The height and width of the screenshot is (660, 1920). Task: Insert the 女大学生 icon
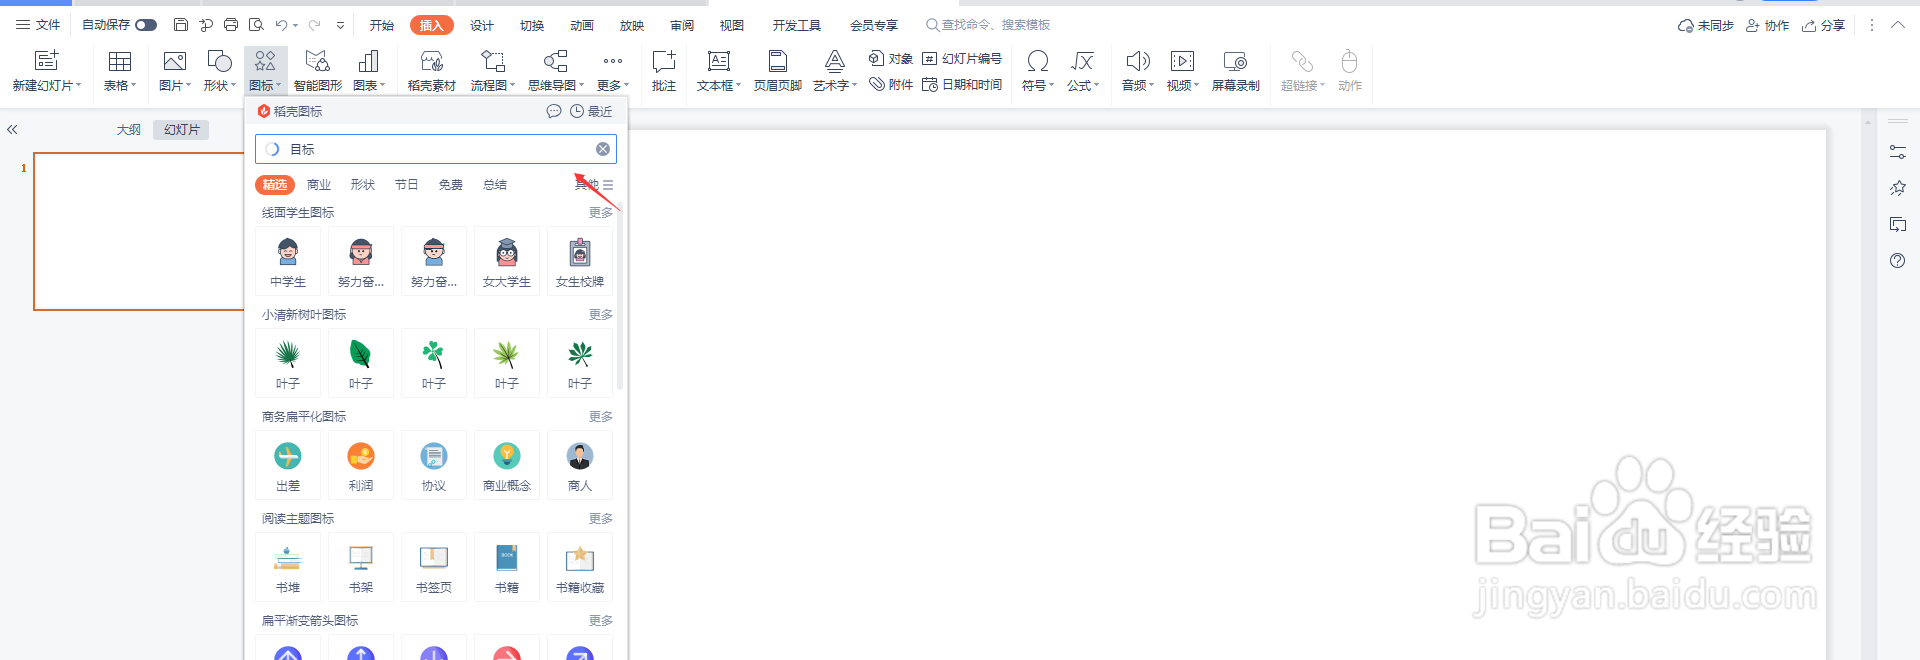coord(507,261)
